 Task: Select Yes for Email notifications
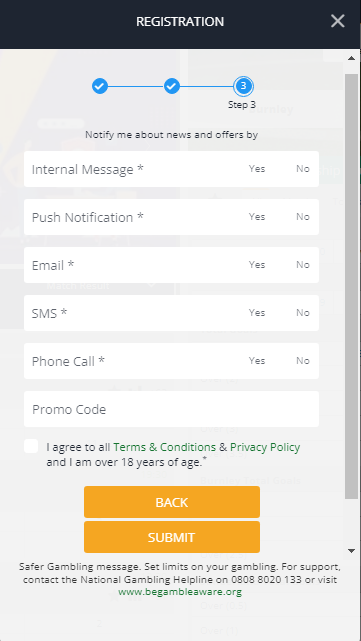point(257,265)
